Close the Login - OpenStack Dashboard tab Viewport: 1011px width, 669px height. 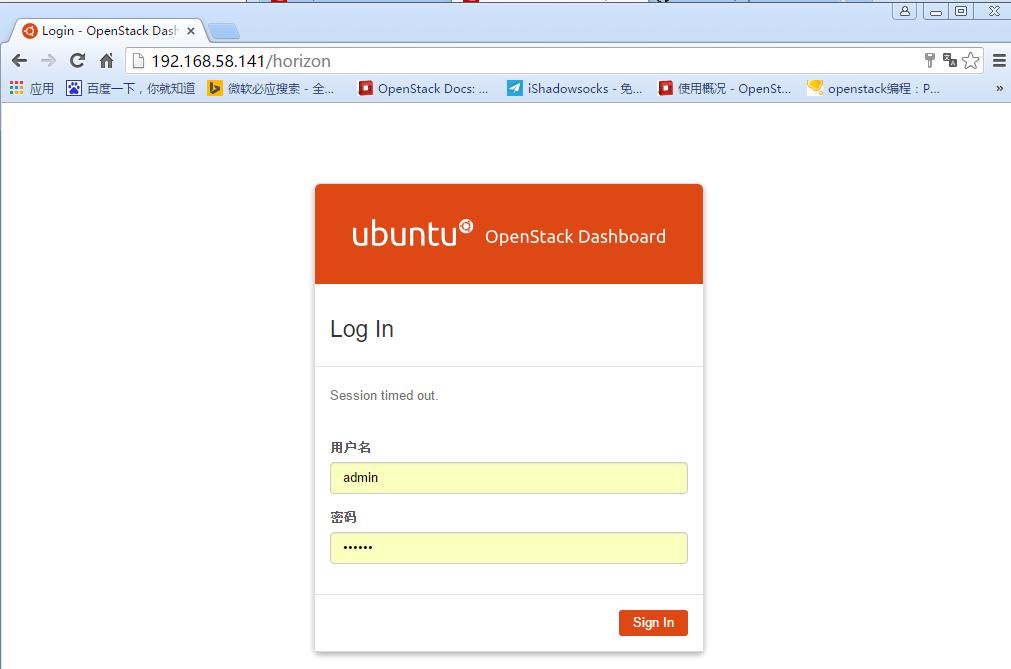(x=191, y=30)
